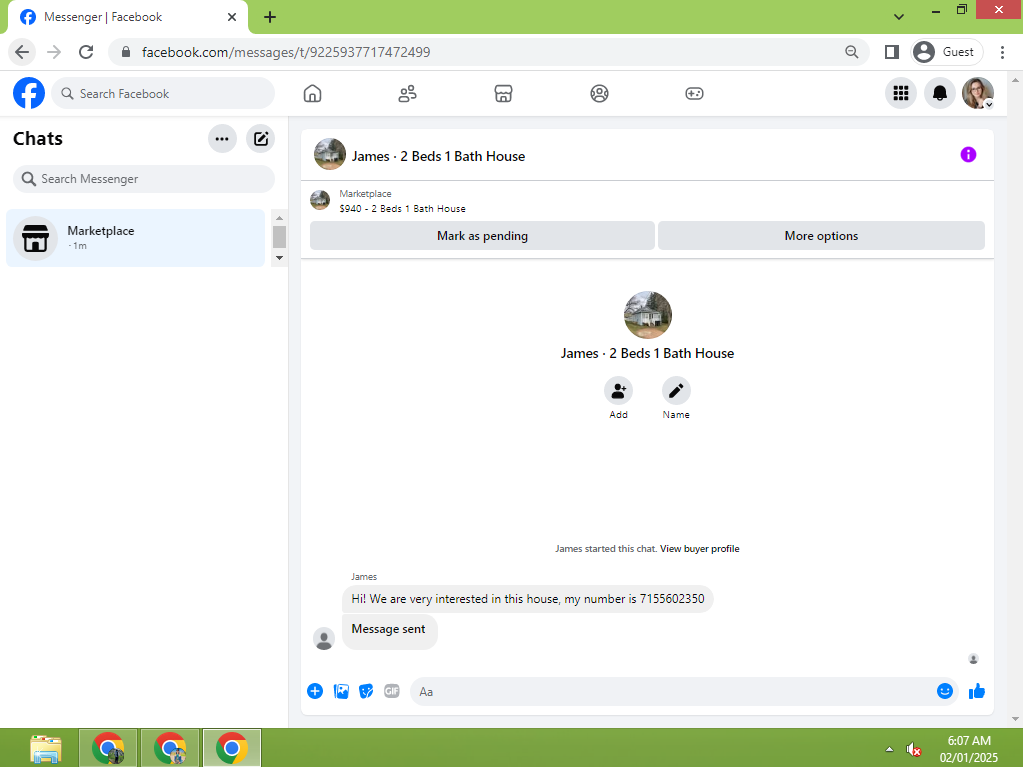This screenshot has height=767, width=1023.
Task: Click the Aa message input field
Action: (672, 691)
